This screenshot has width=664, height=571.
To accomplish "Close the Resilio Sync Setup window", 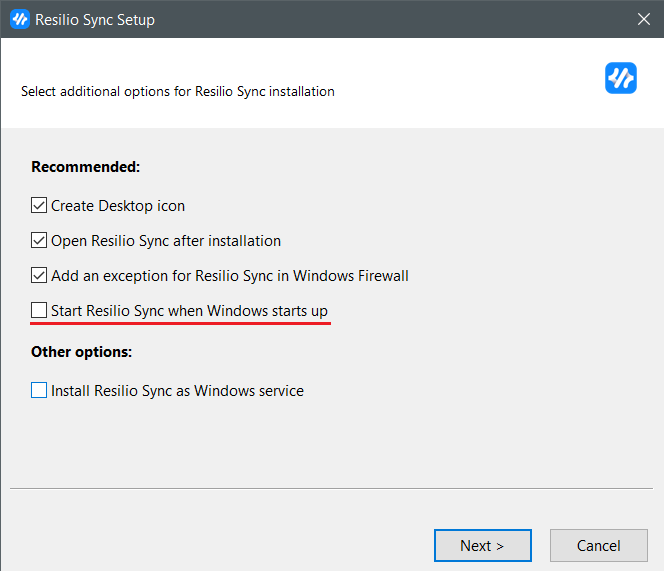I will (644, 19).
